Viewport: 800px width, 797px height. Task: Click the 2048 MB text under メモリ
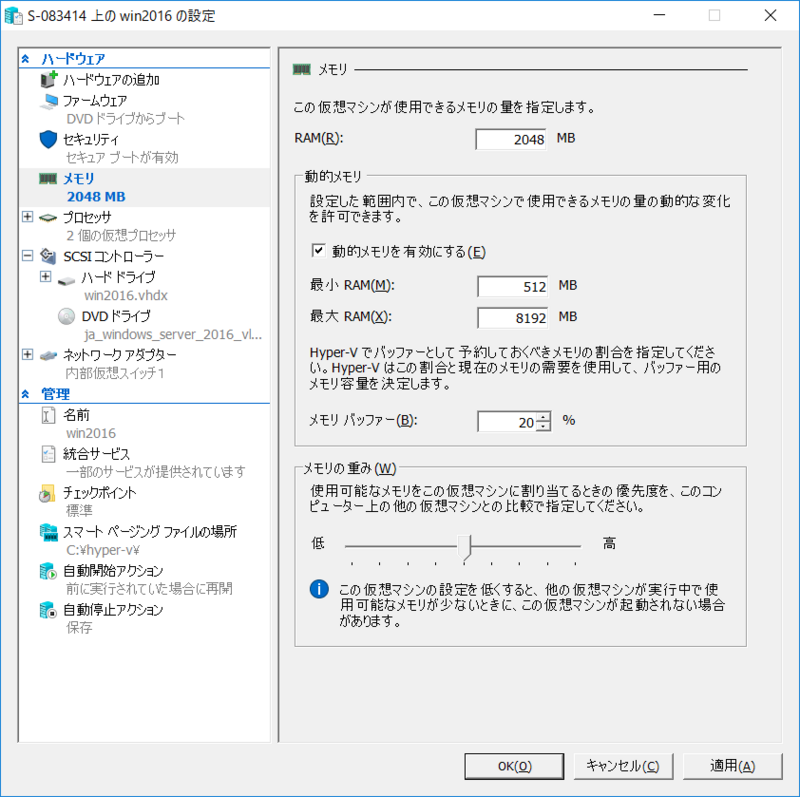(96, 196)
